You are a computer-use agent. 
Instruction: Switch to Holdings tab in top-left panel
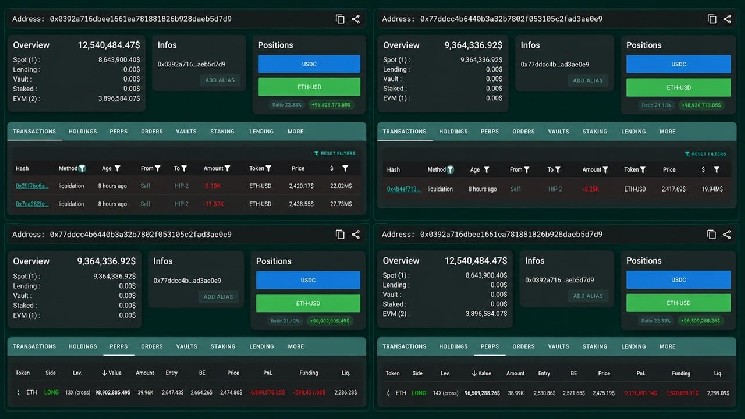[83, 131]
